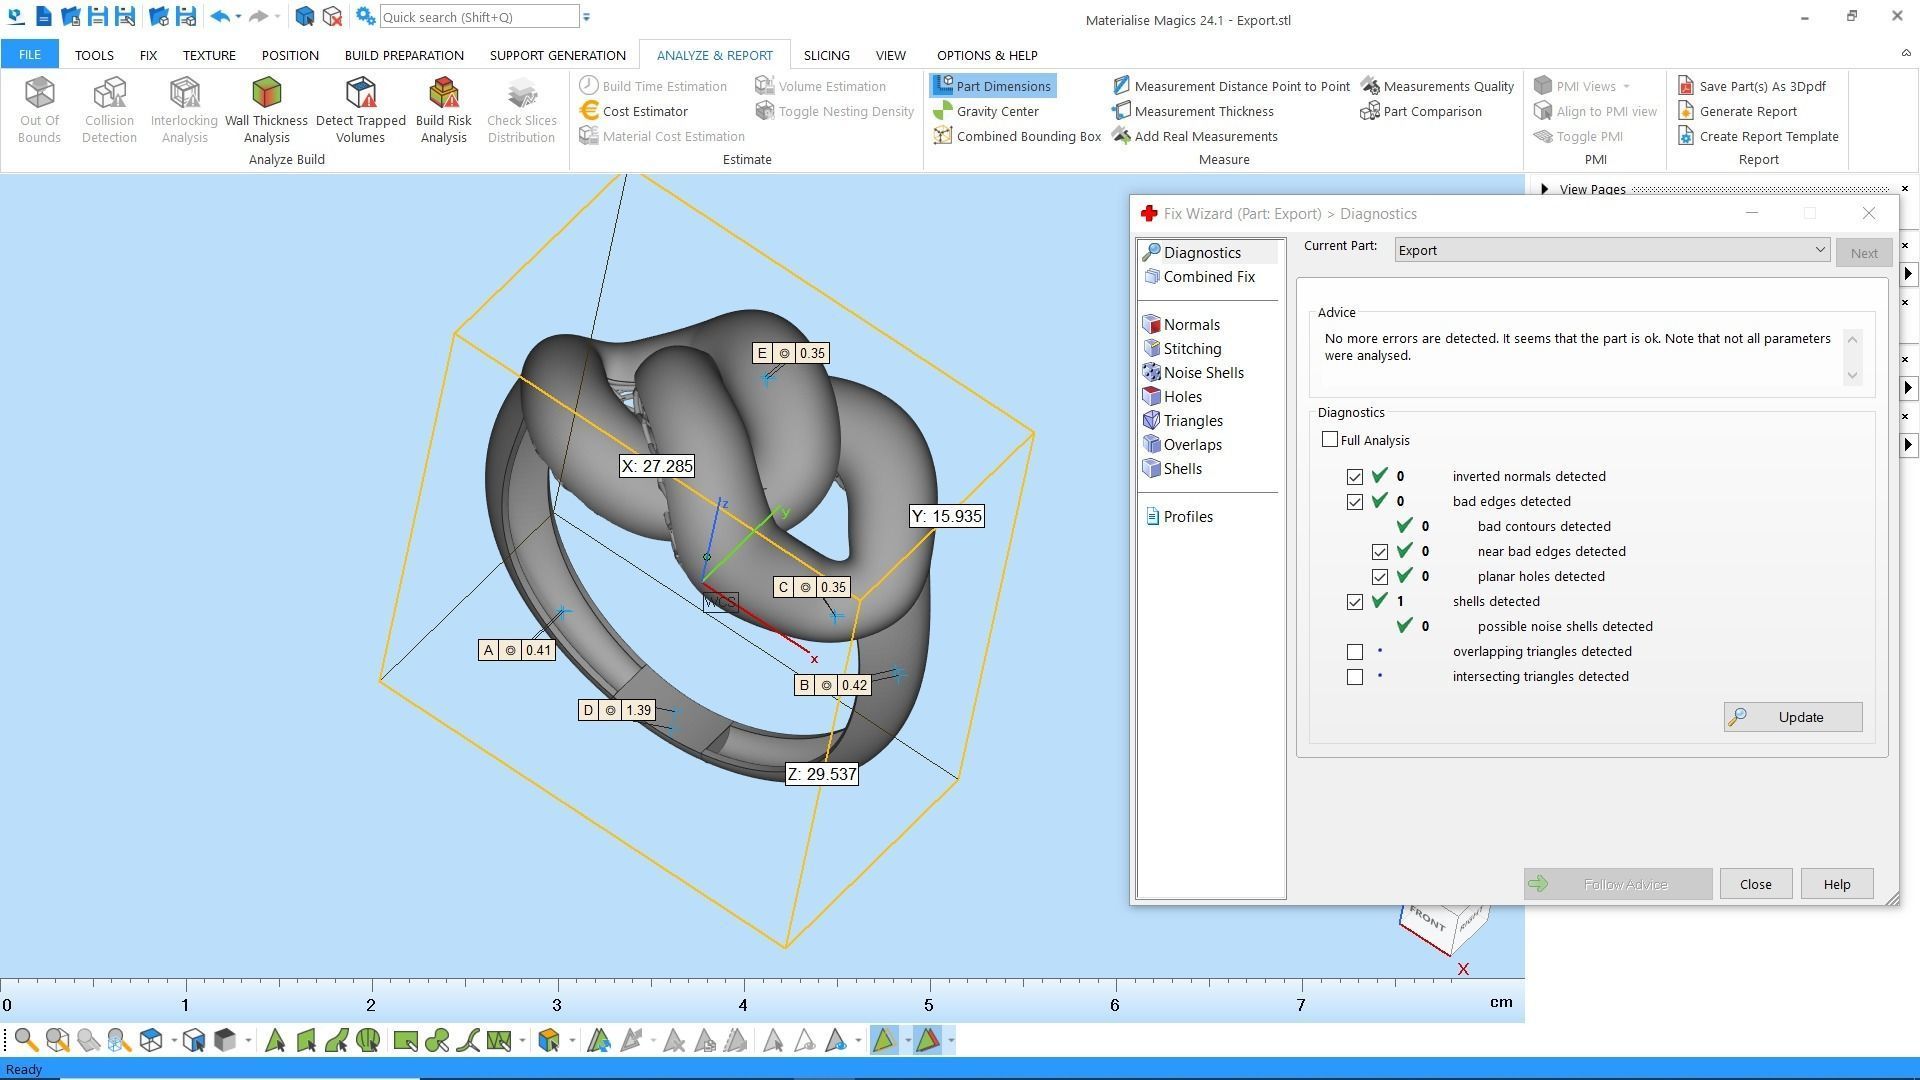This screenshot has height=1080, width=1920.
Task: Uncheck shells detected checkbox
Action: coord(1355,602)
